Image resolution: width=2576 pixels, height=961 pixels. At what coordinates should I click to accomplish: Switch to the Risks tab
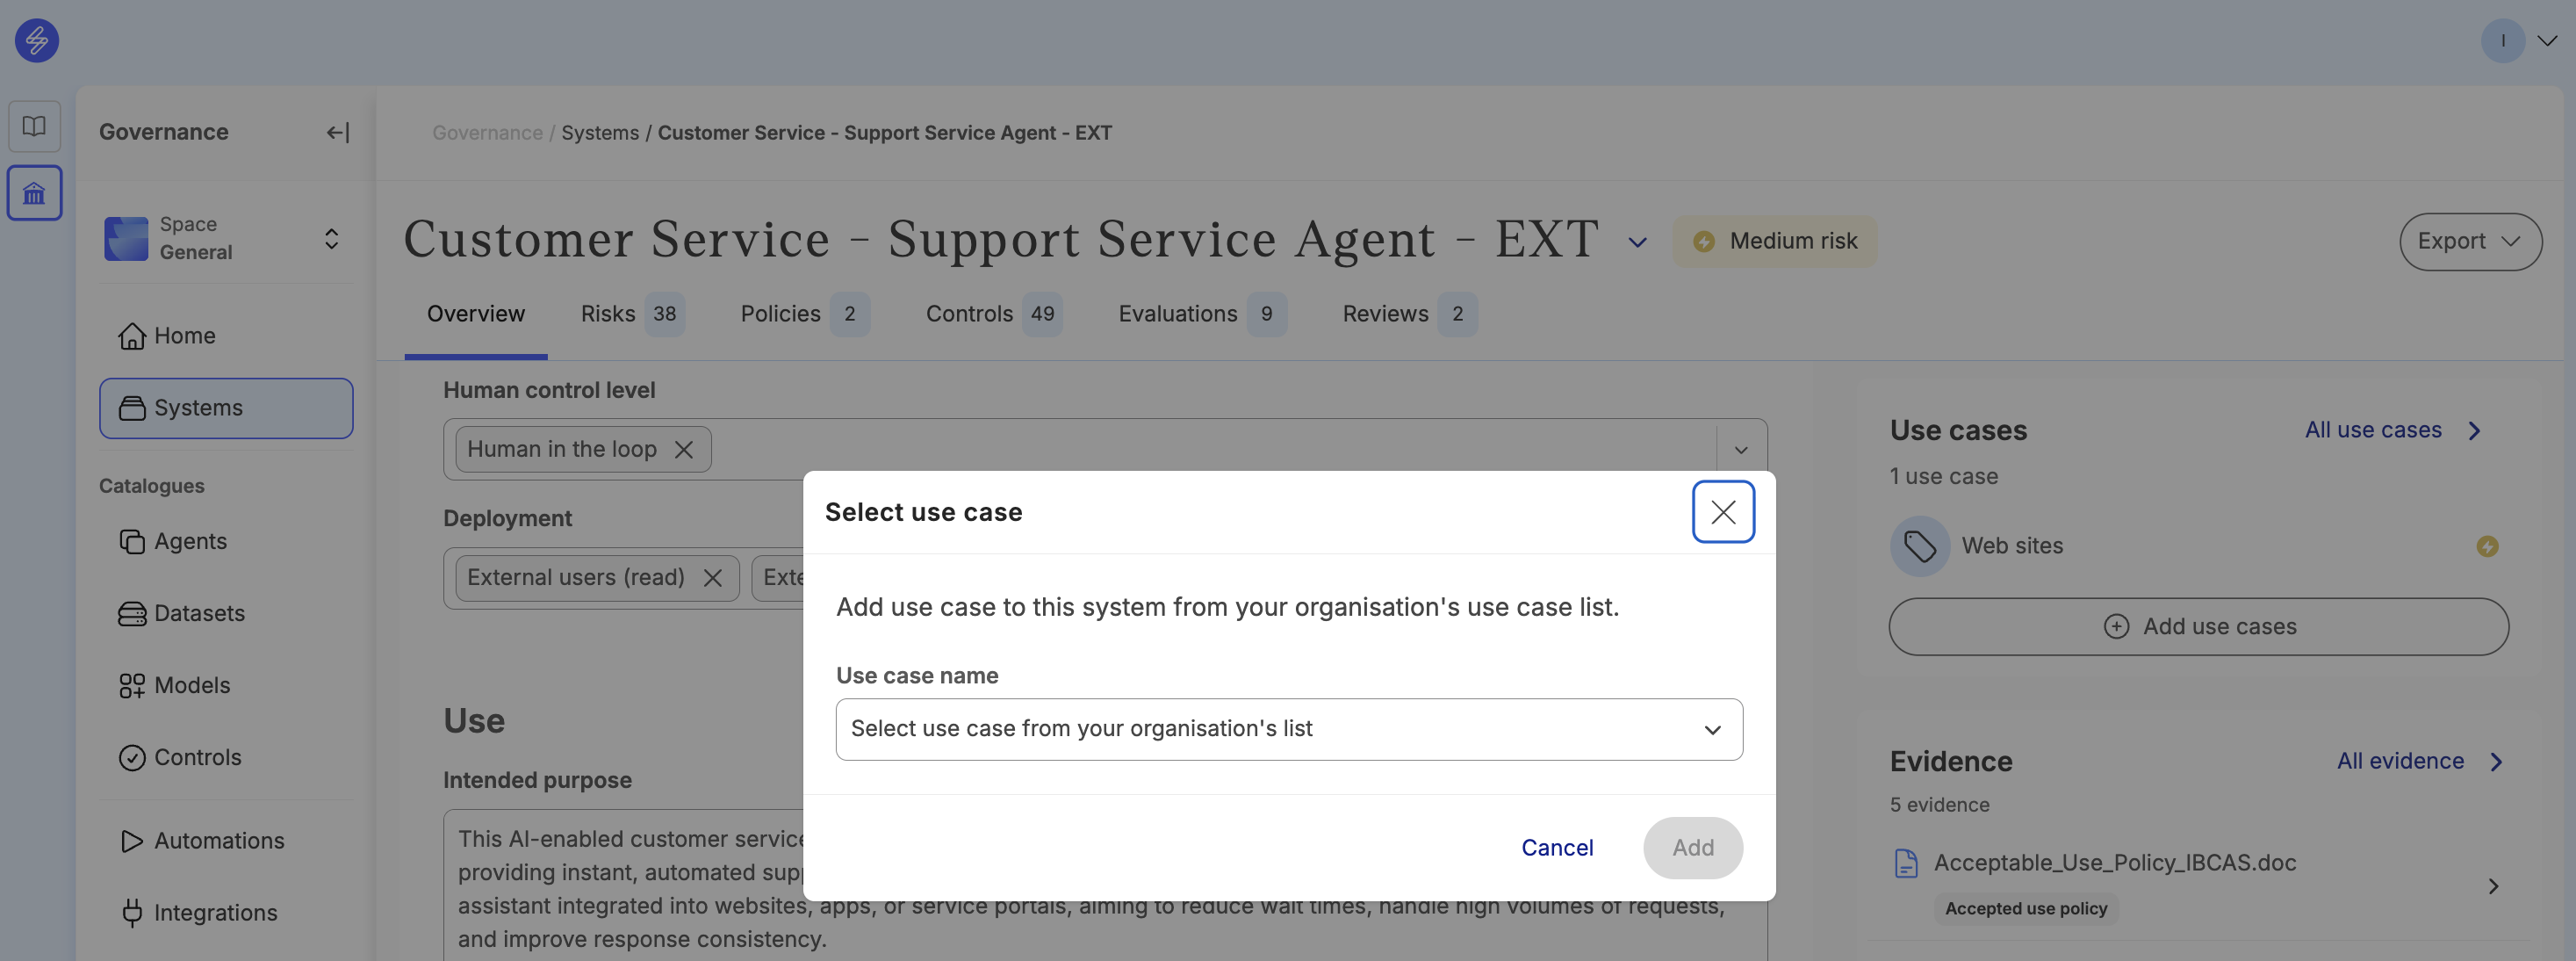tap(631, 314)
